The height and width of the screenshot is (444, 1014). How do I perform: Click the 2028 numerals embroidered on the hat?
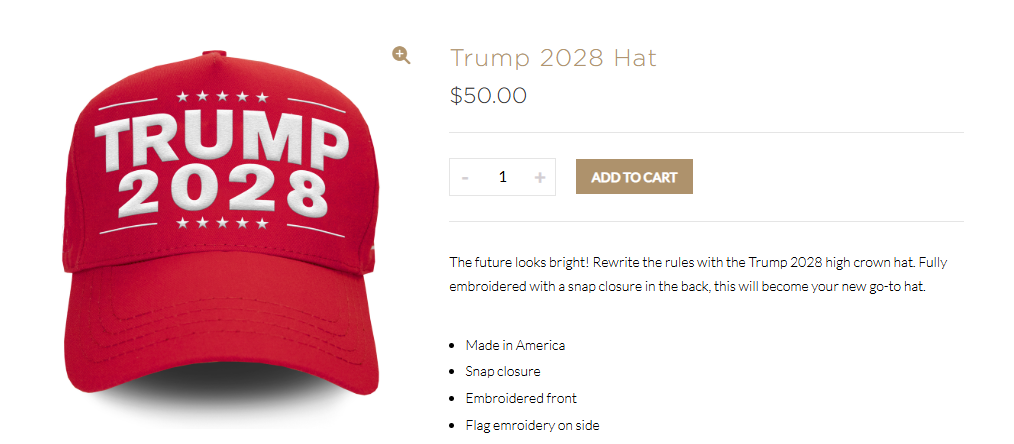pyautogui.click(x=222, y=193)
